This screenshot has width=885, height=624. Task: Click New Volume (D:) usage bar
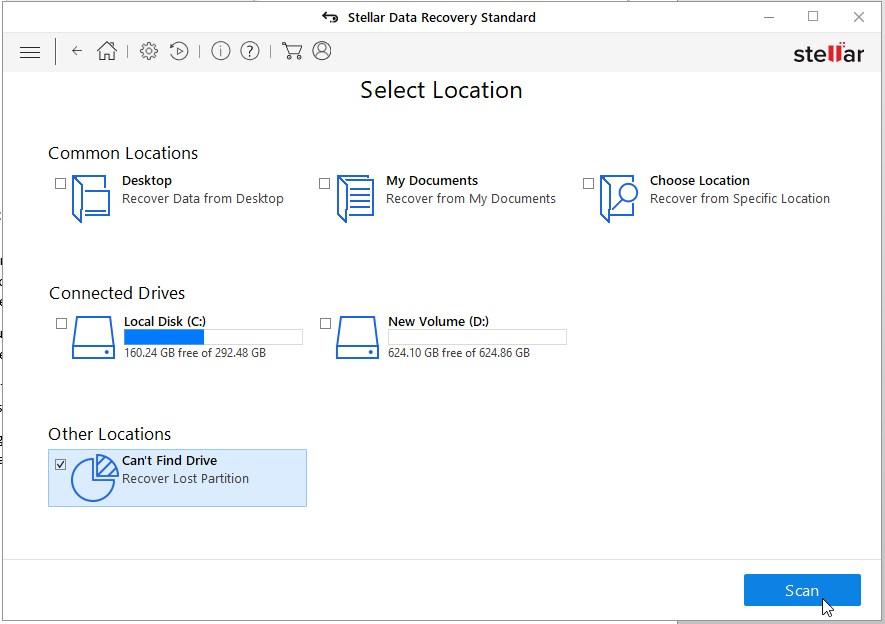pos(477,337)
